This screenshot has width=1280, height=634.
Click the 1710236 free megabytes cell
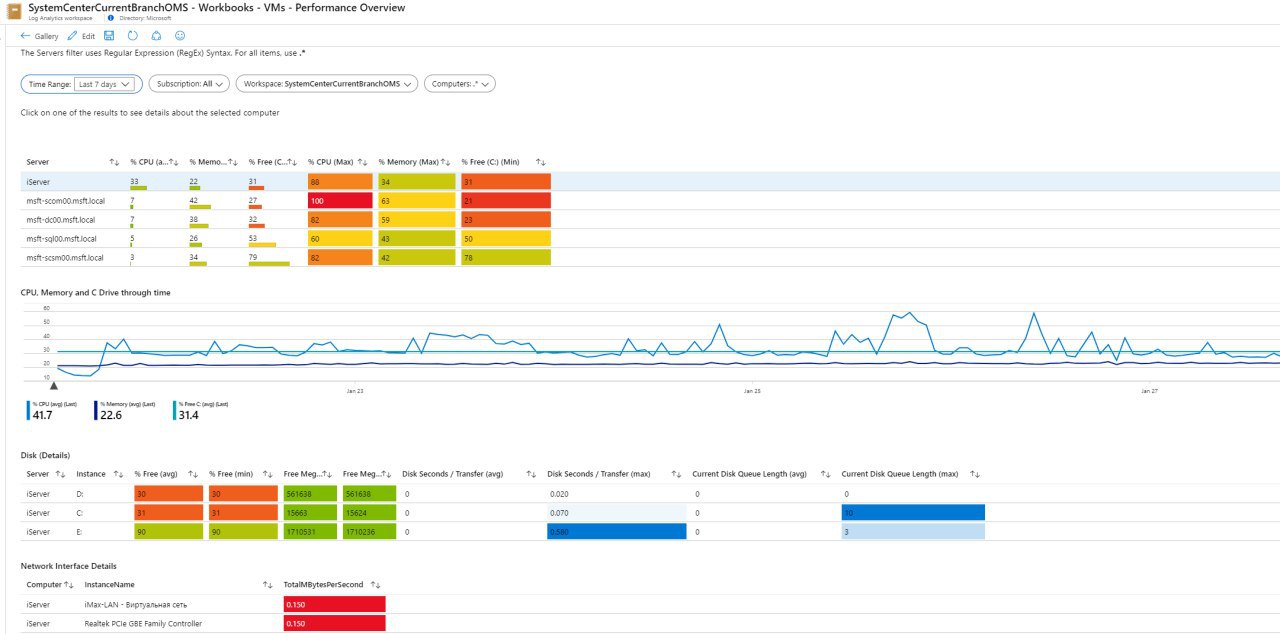click(369, 532)
